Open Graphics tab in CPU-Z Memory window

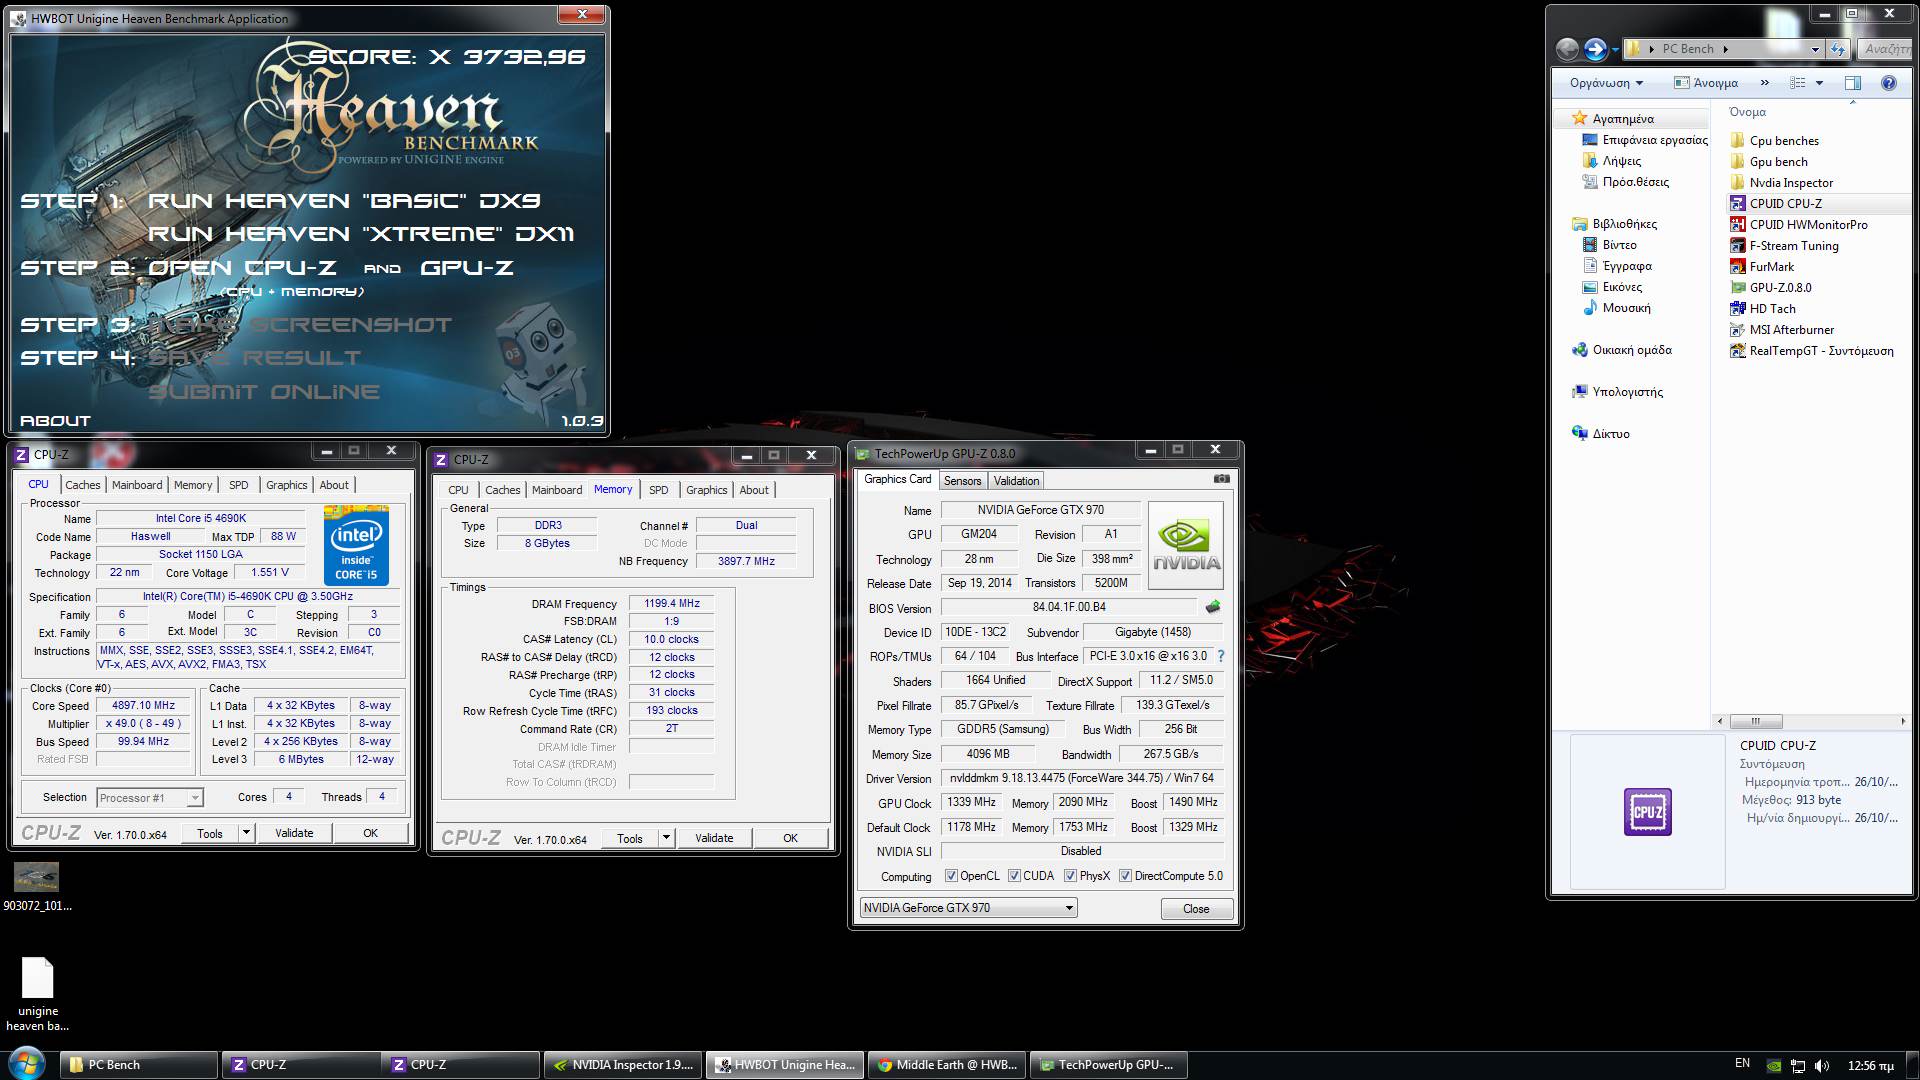pos(706,490)
